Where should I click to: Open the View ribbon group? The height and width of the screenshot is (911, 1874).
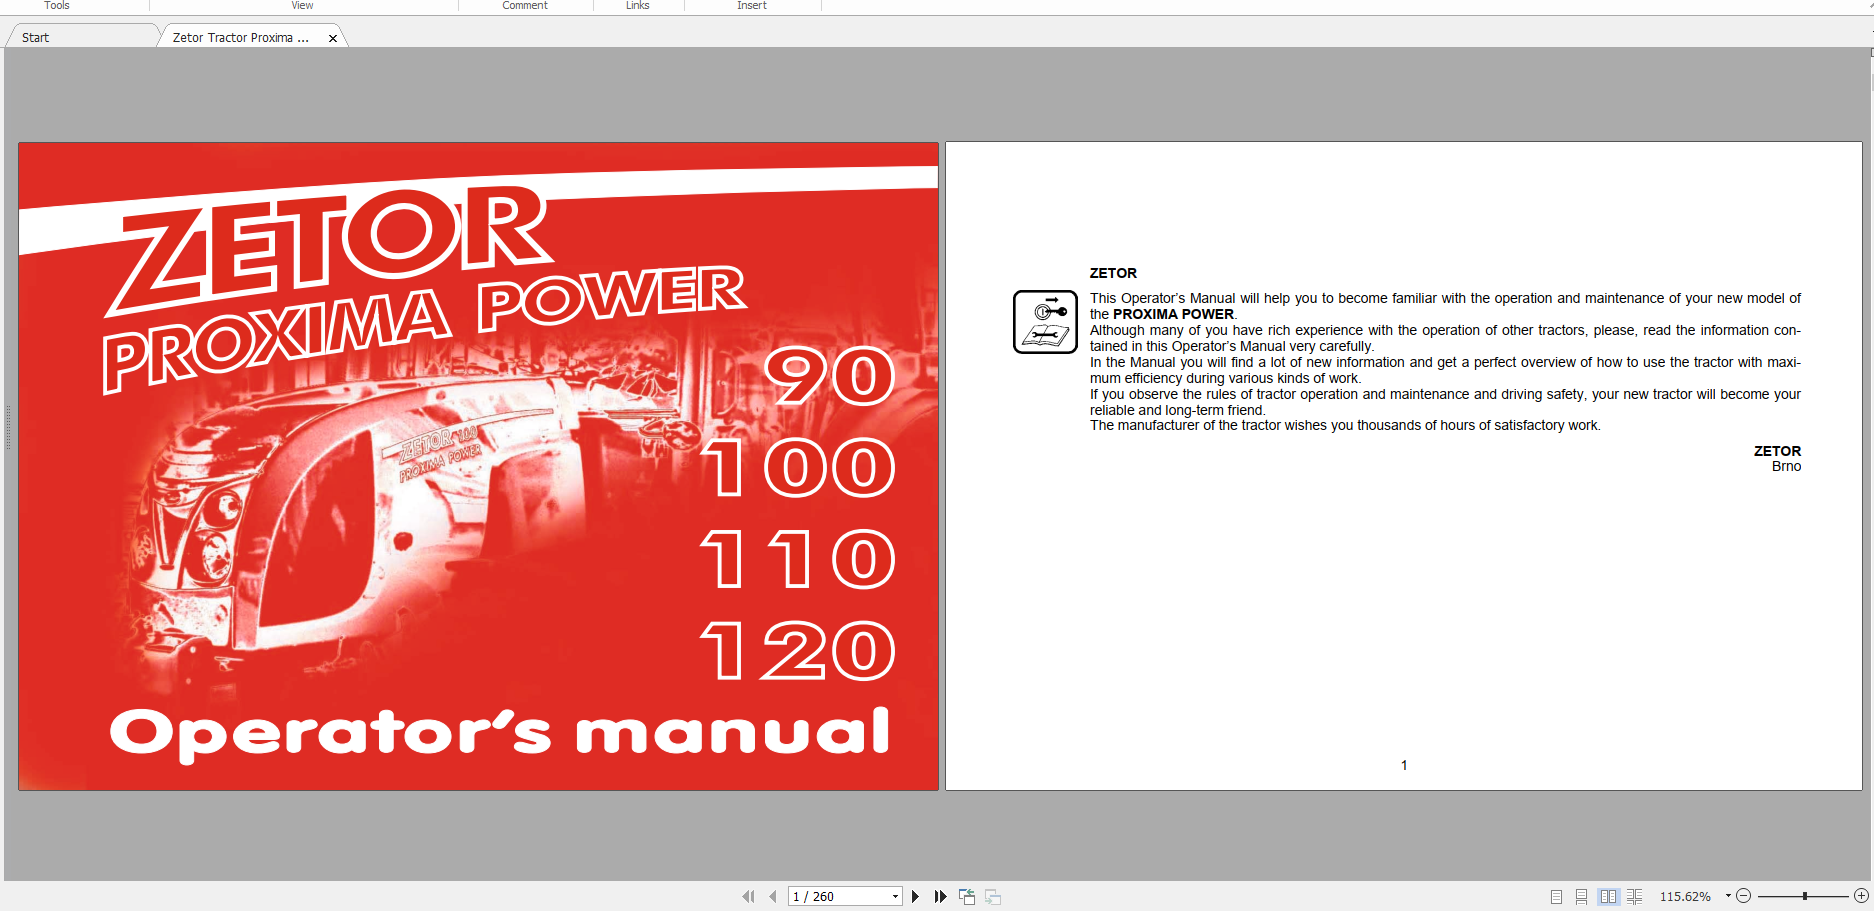302,6
